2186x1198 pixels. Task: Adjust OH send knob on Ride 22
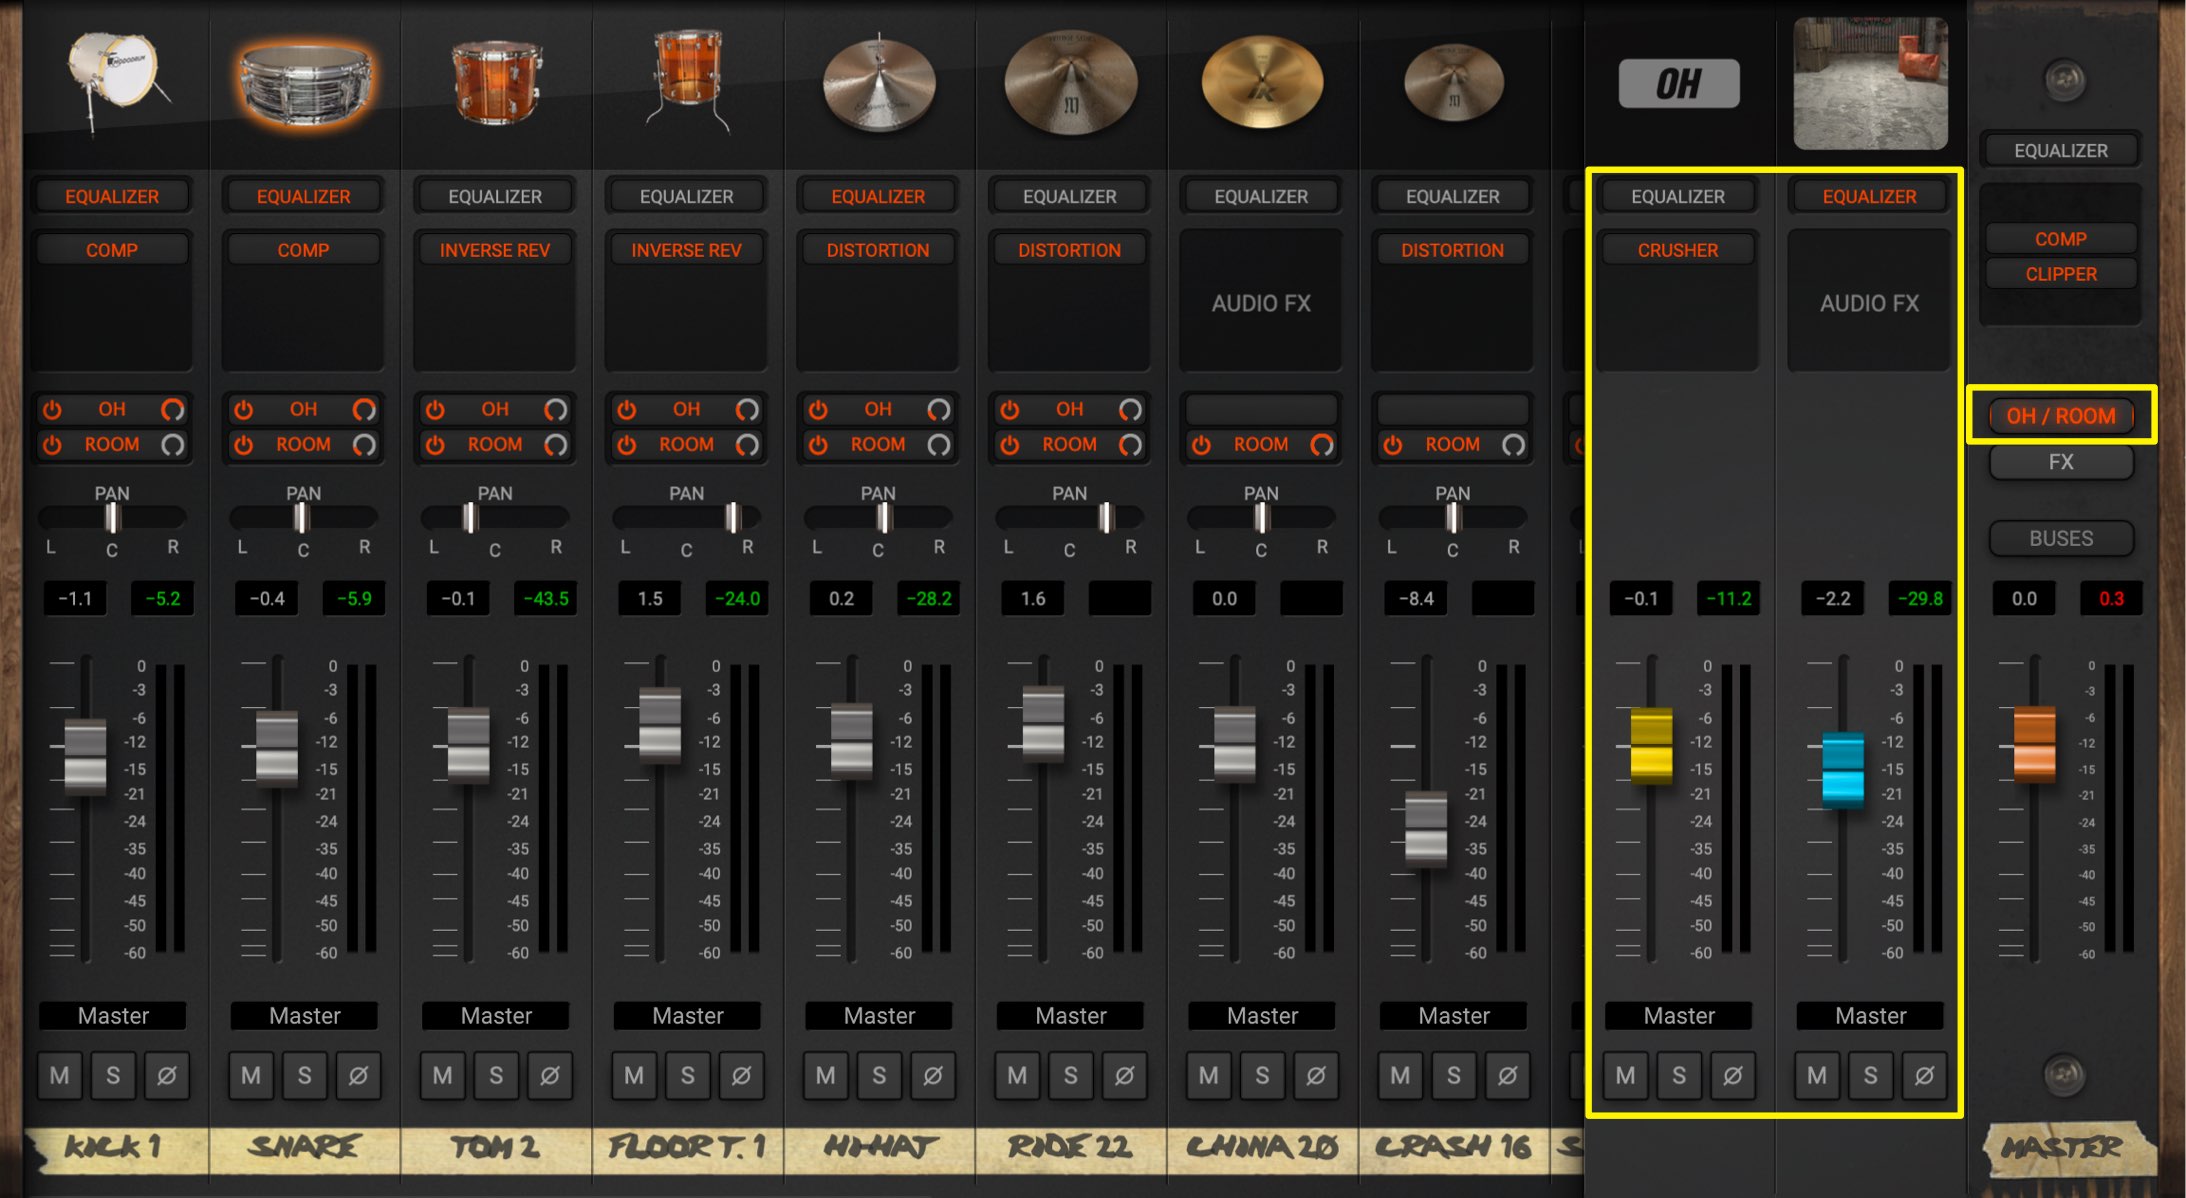[1130, 409]
